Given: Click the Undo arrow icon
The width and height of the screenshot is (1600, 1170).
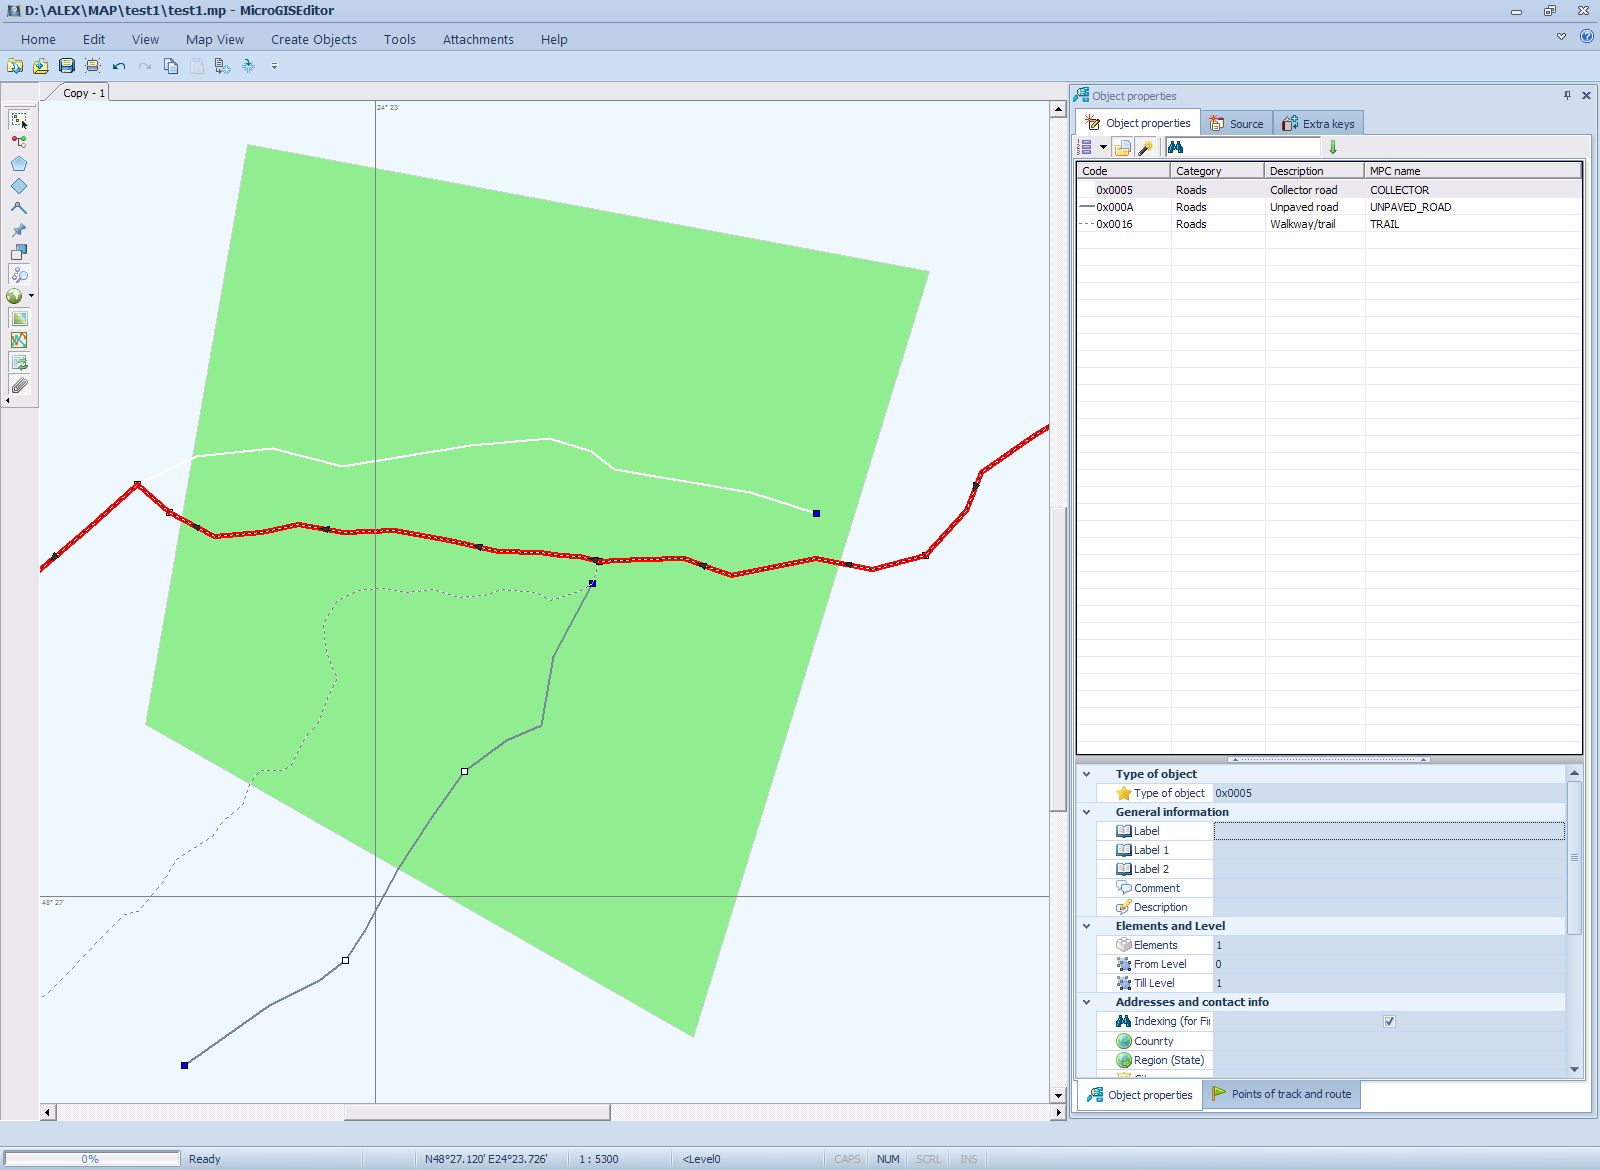Looking at the screenshot, I should [x=119, y=66].
